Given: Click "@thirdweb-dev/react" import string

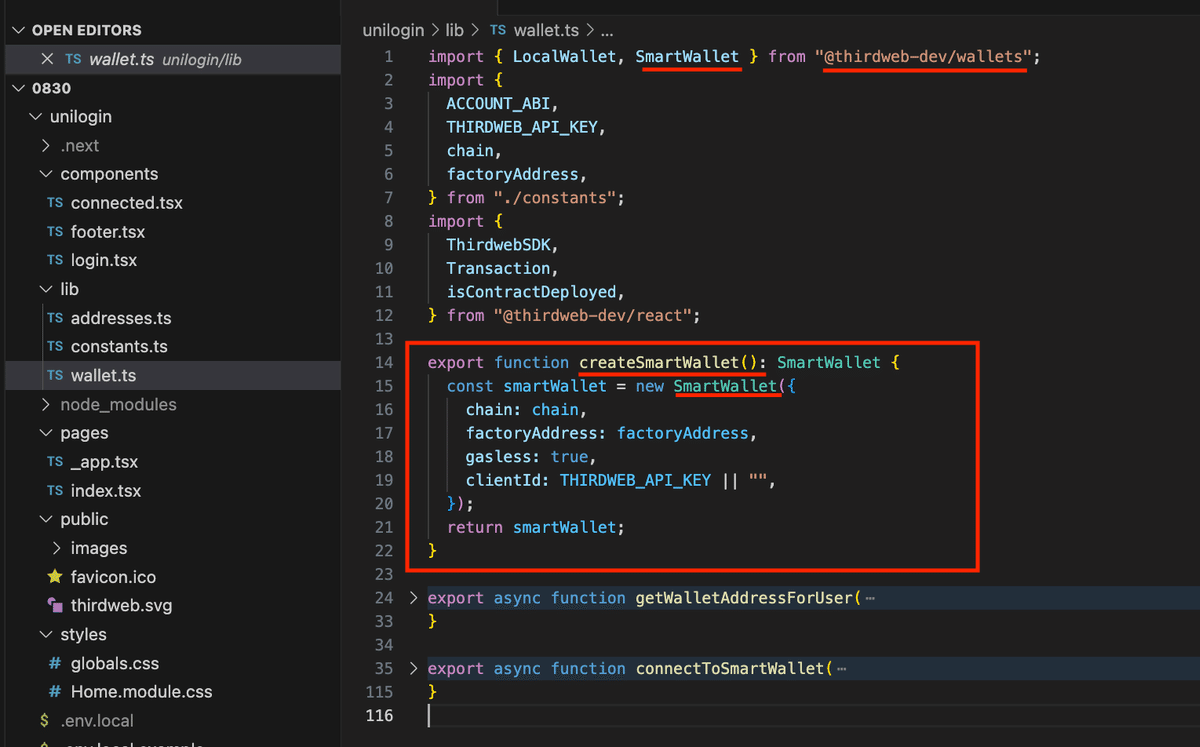Looking at the screenshot, I should [x=596, y=315].
